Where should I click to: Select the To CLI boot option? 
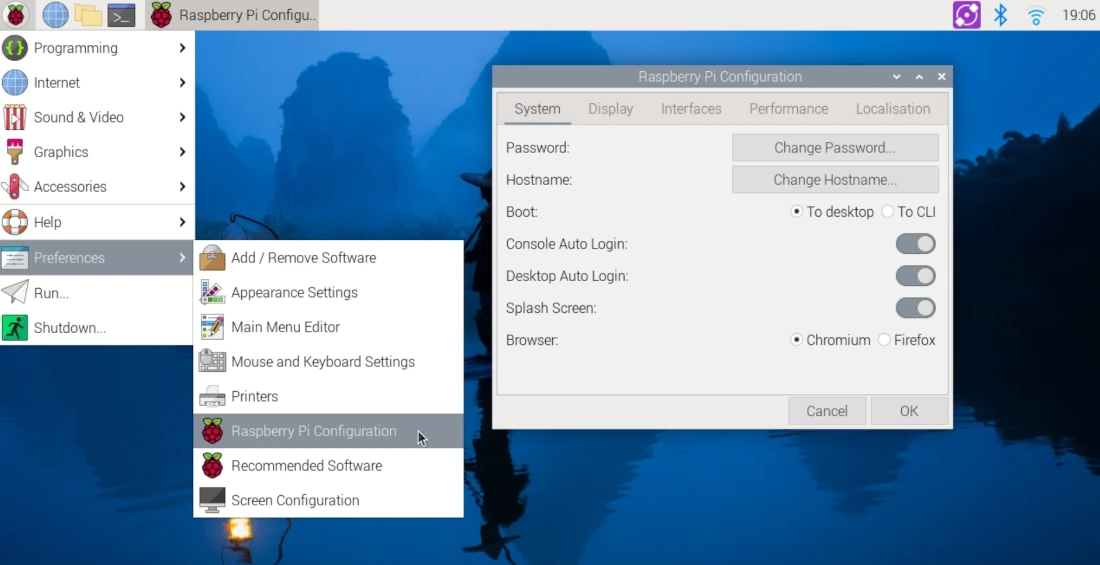click(908, 212)
